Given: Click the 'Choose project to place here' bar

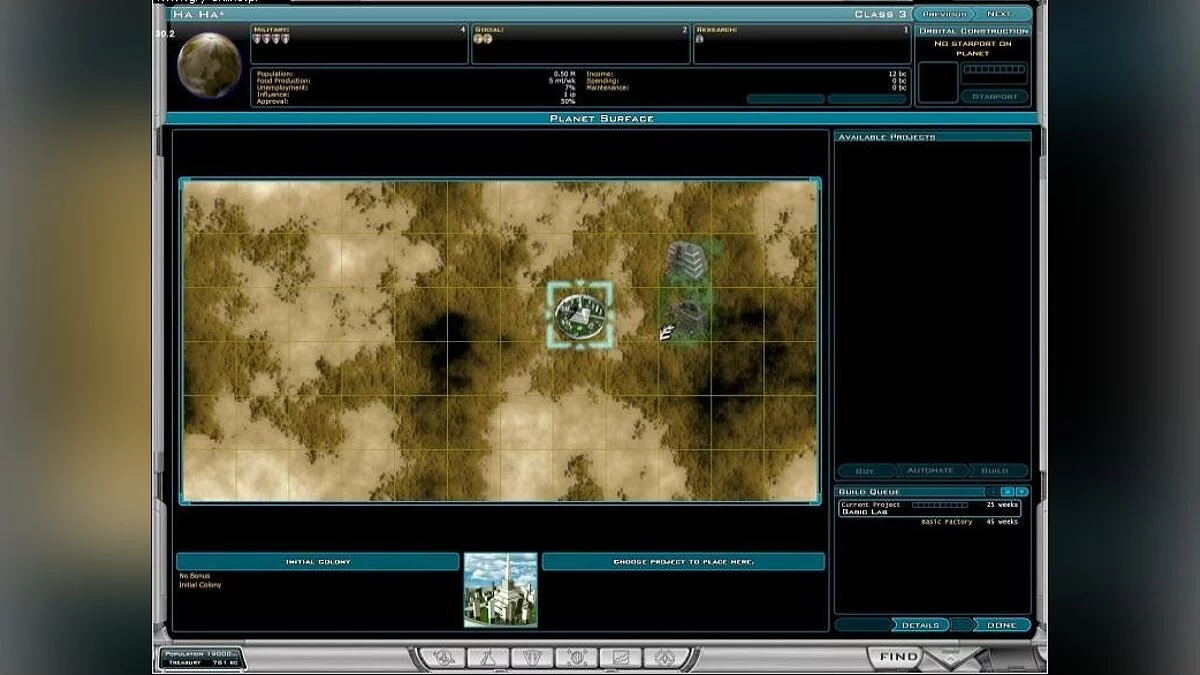Looking at the screenshot, I should [684, 562].
